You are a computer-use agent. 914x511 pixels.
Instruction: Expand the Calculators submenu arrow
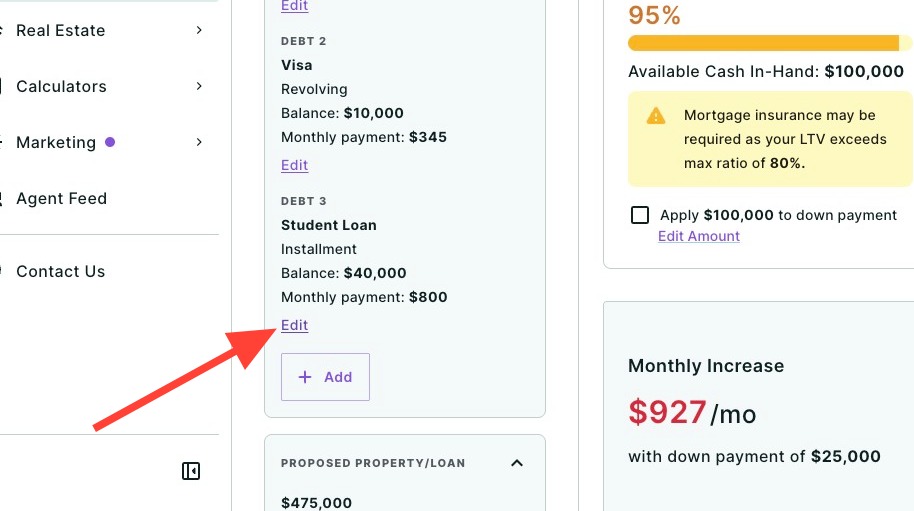click(199, 86)
